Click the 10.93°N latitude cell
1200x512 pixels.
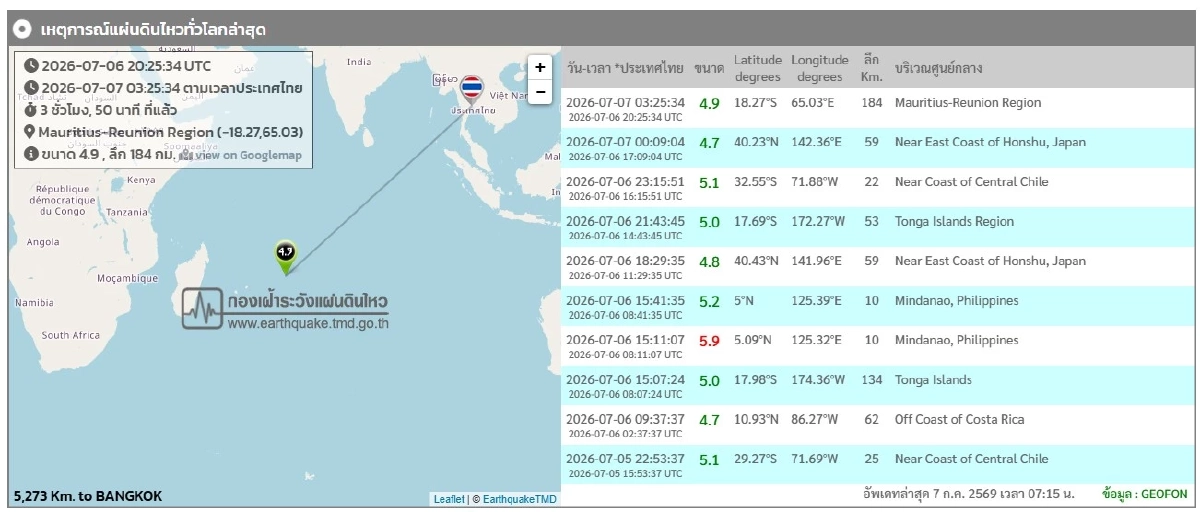click(758, 419)
